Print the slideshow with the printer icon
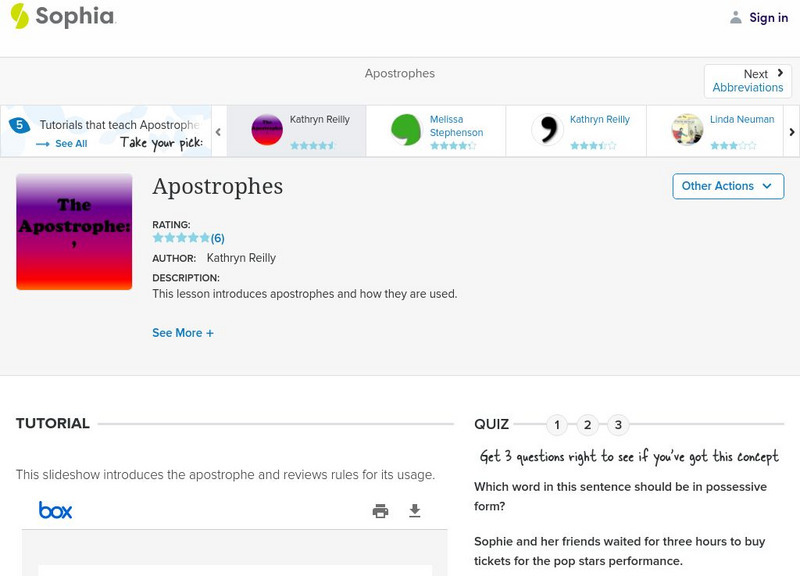 [380, 511]
